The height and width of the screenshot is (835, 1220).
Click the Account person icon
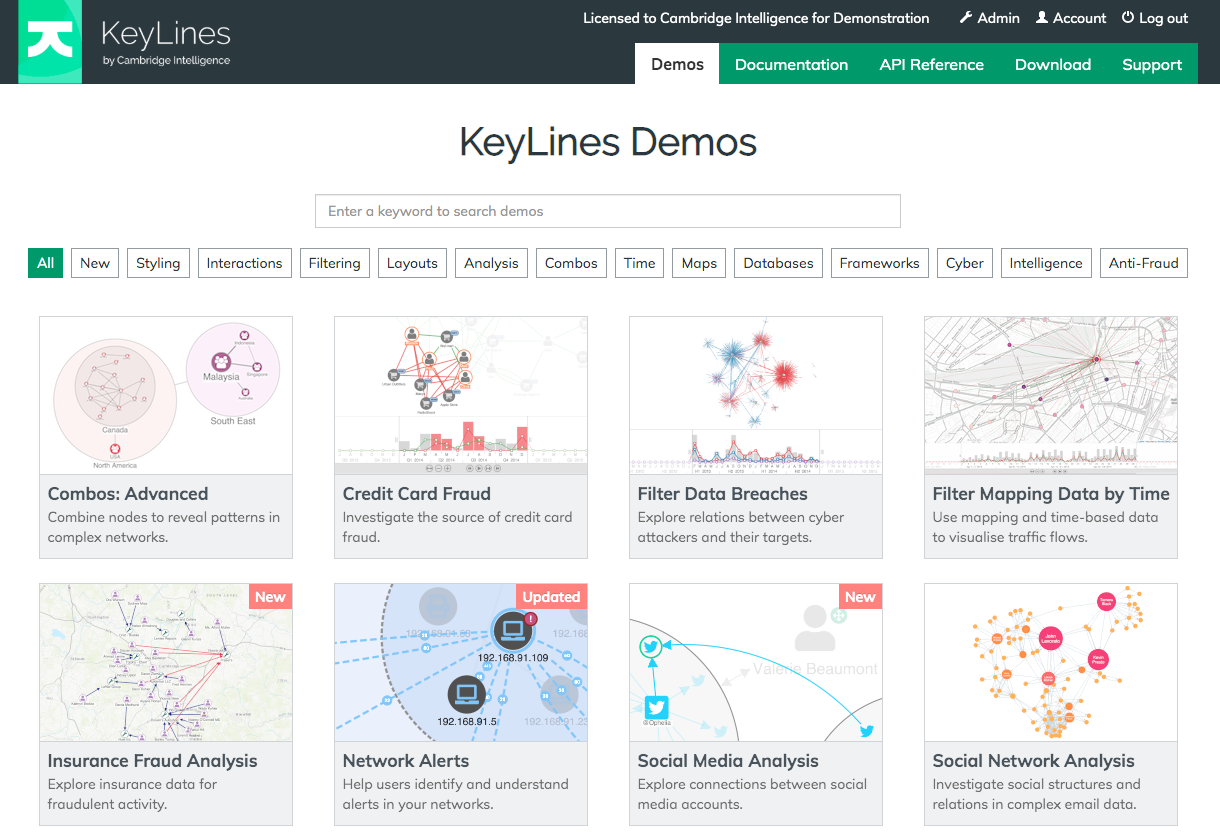1042,18
